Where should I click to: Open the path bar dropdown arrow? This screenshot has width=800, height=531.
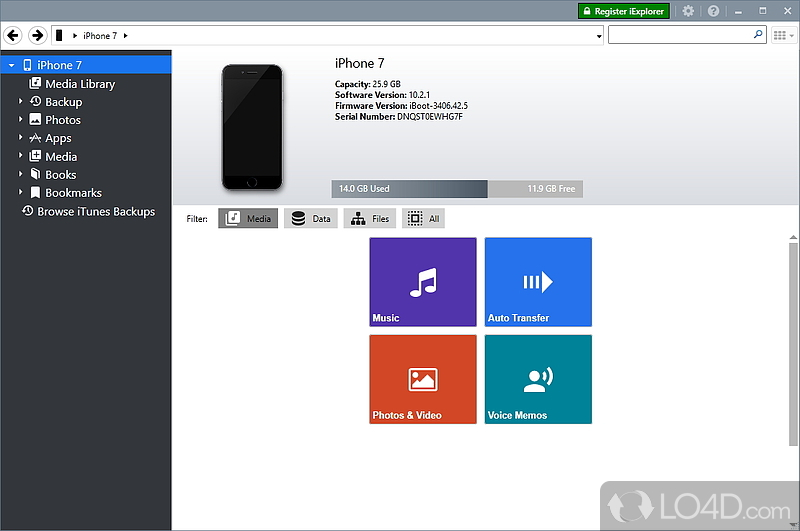click(x=599, y=36)
